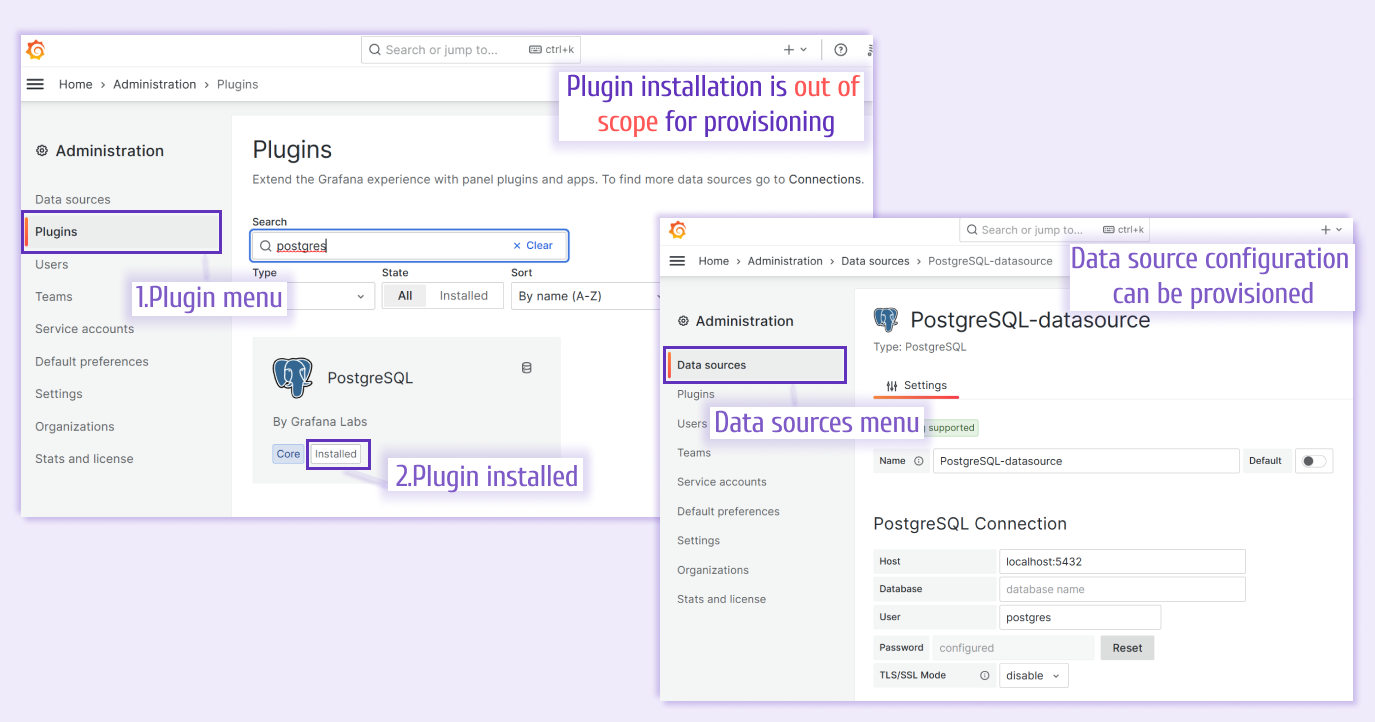This screenshot has height=722, width=1375.
Task: Click Type: PostgreSQL text under datasource title
Action: point(920,347)
